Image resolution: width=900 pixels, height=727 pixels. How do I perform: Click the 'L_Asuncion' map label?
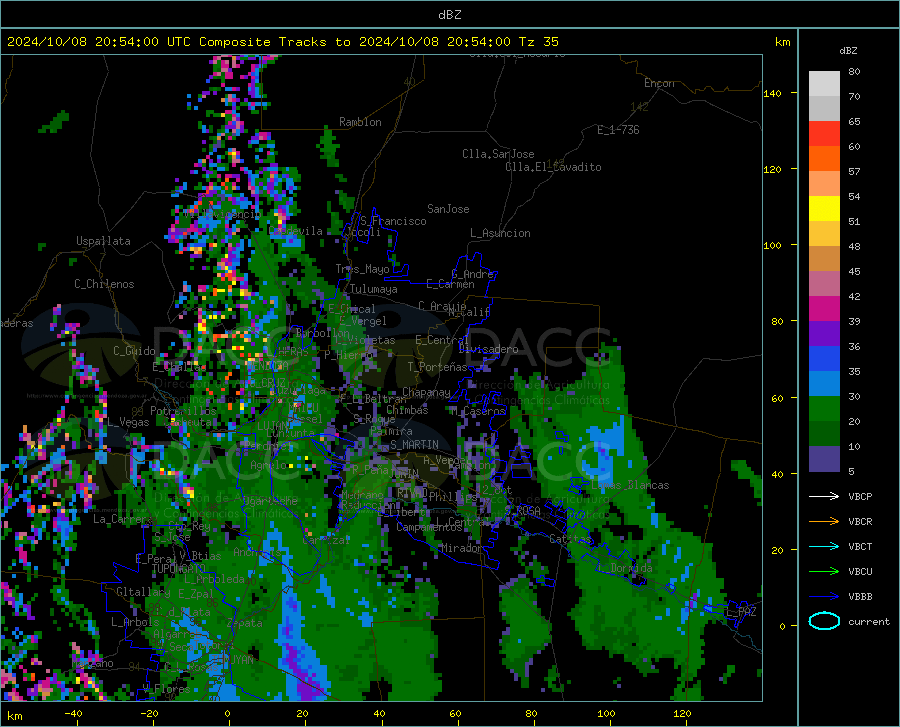pyautogui.click(x=500, y=233)
